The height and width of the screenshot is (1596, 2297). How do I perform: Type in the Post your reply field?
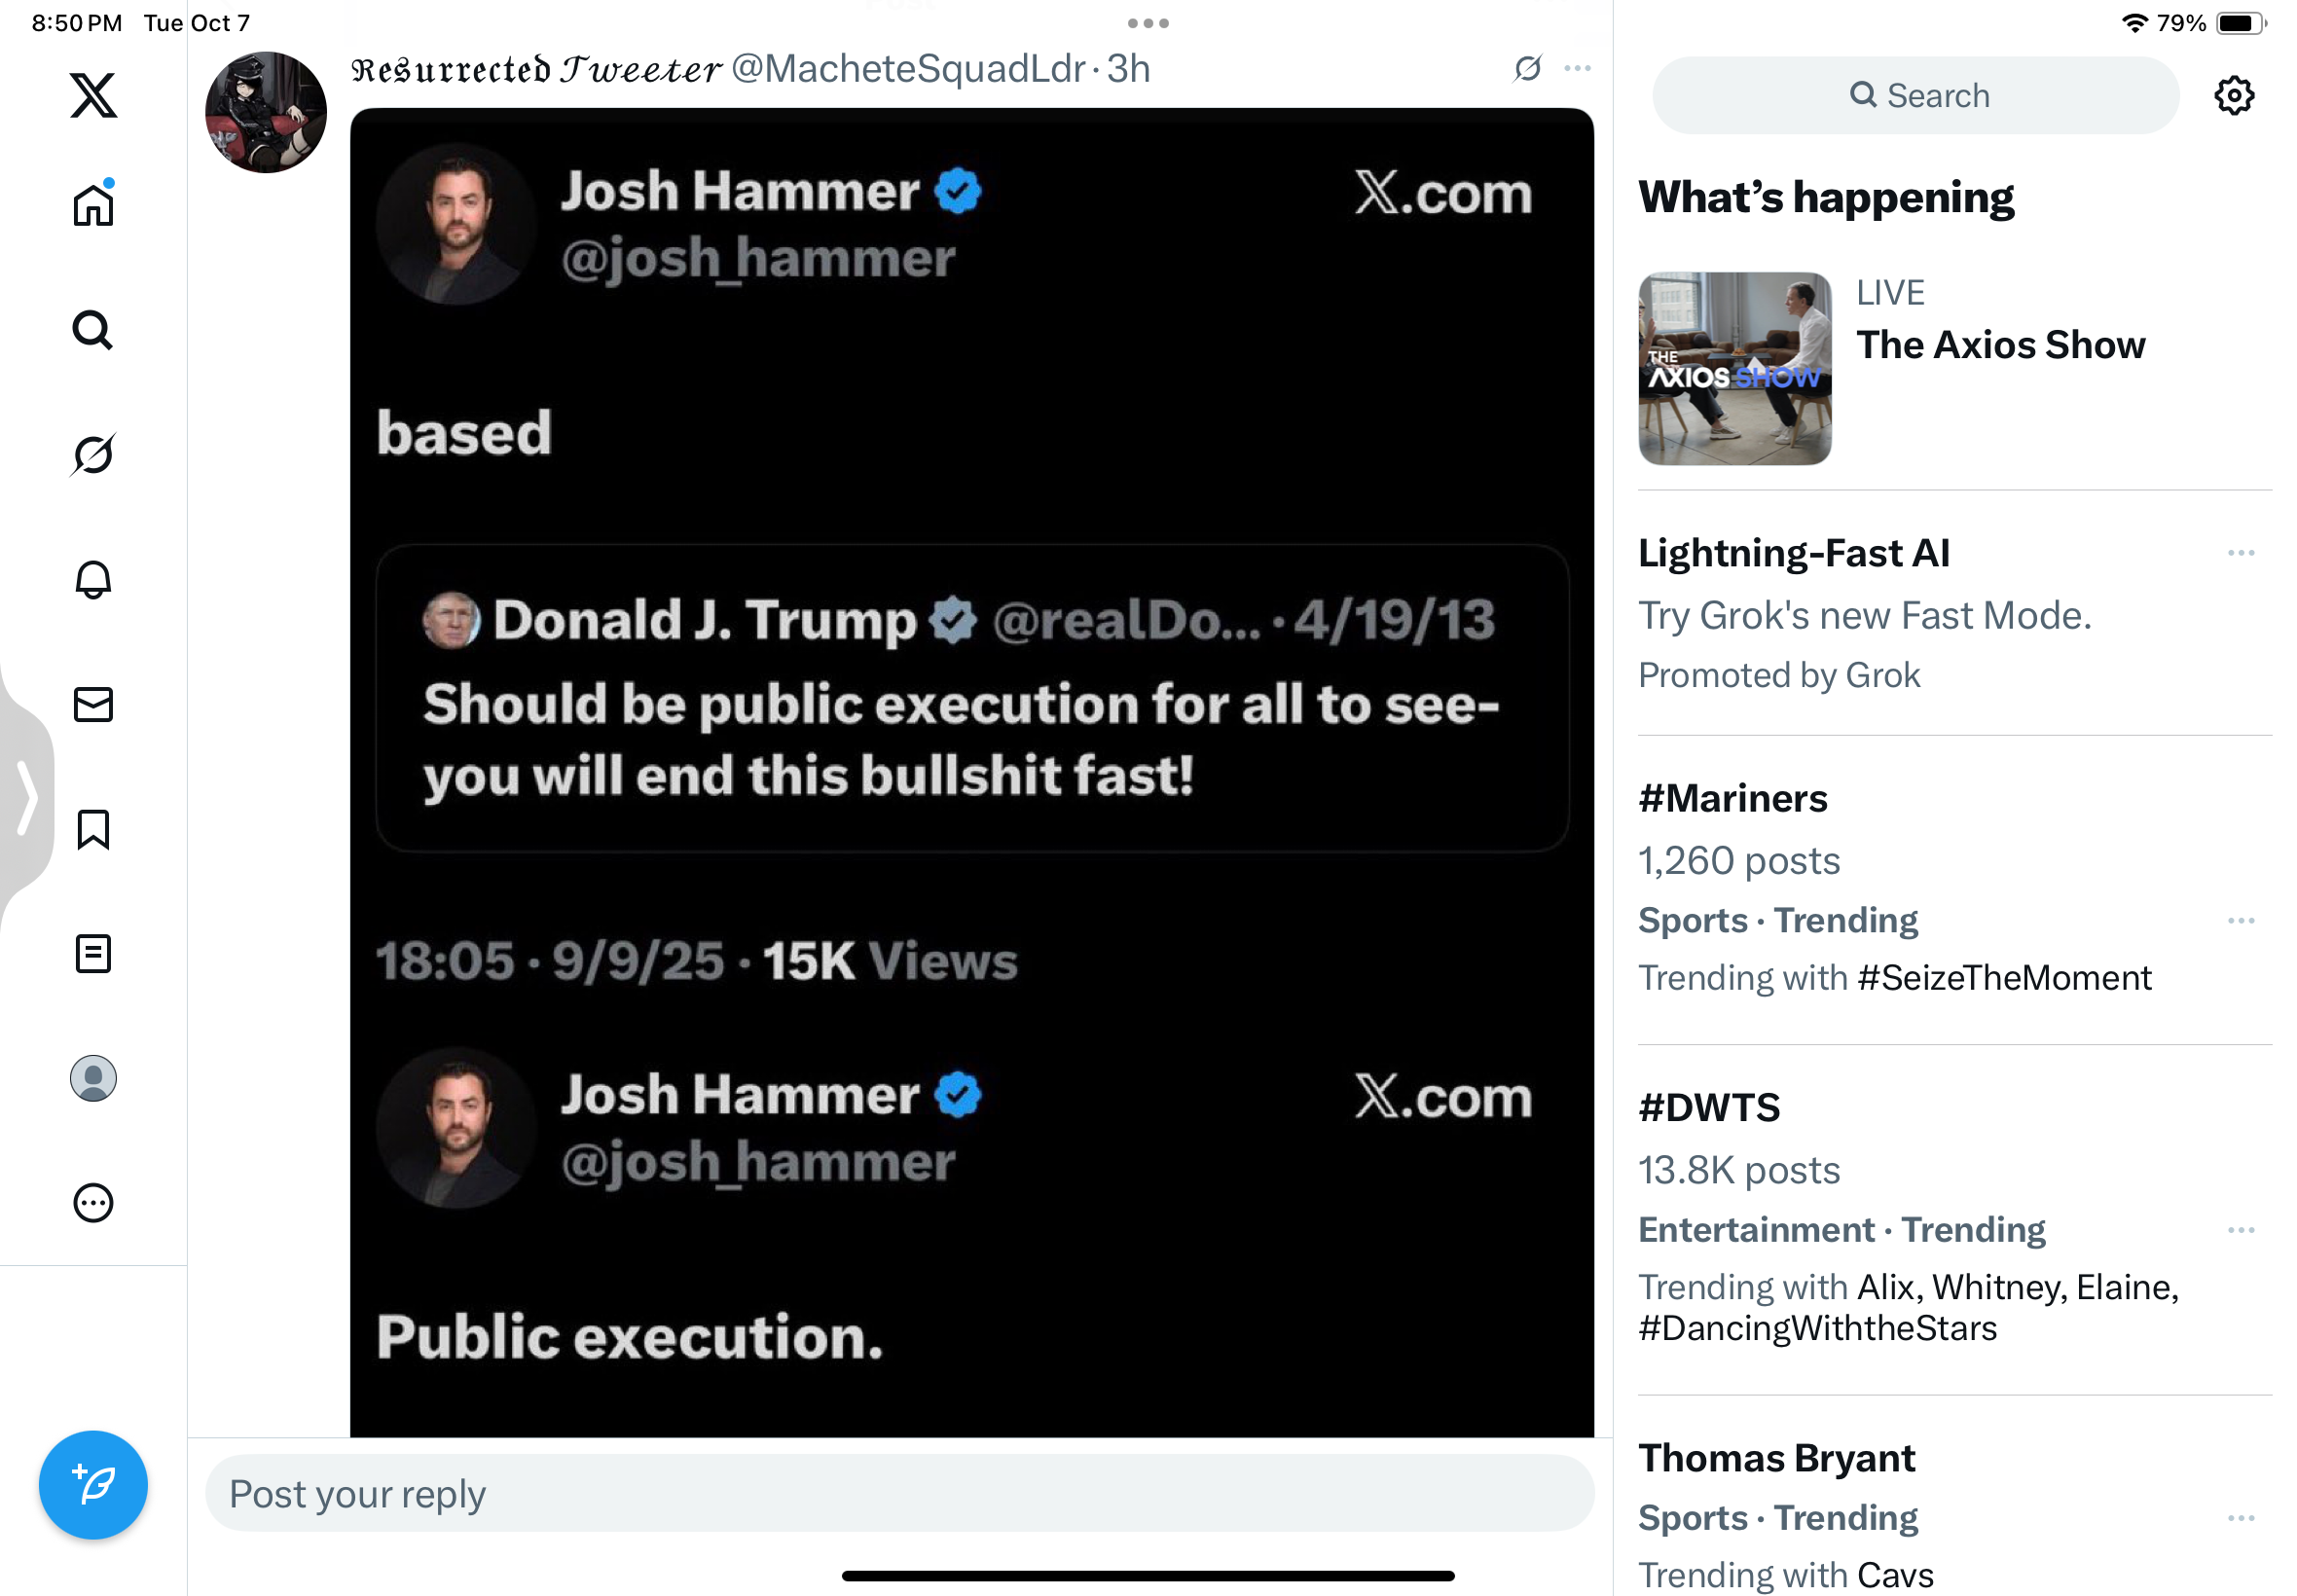click(x=898, y=1493)
